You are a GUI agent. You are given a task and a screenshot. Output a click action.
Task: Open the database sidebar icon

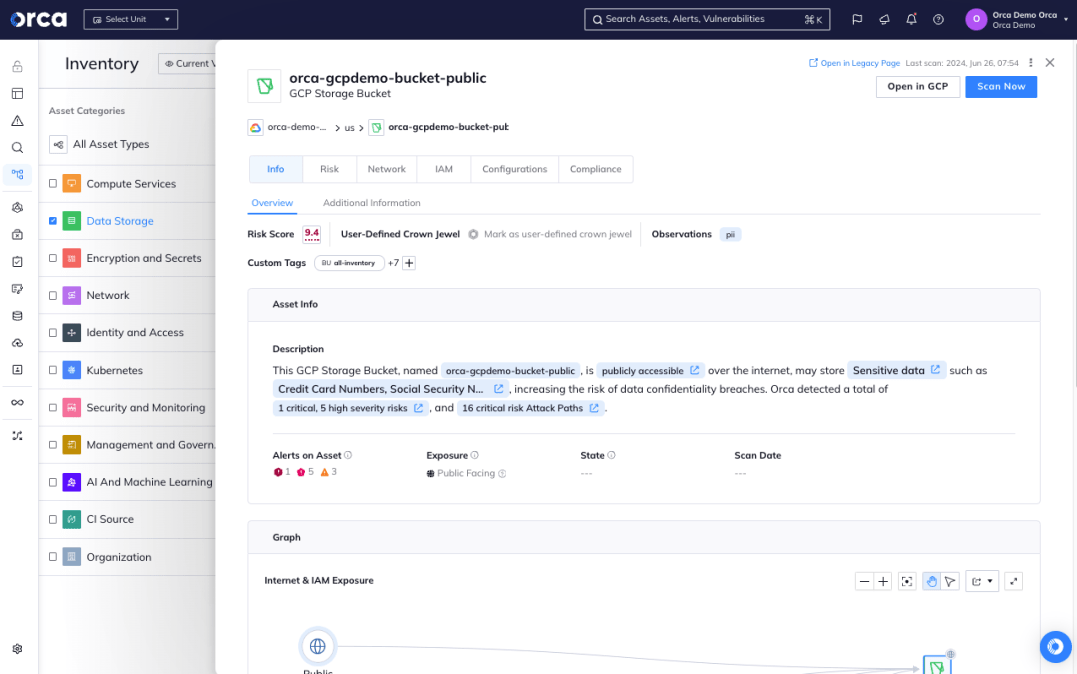pos(18,316)
